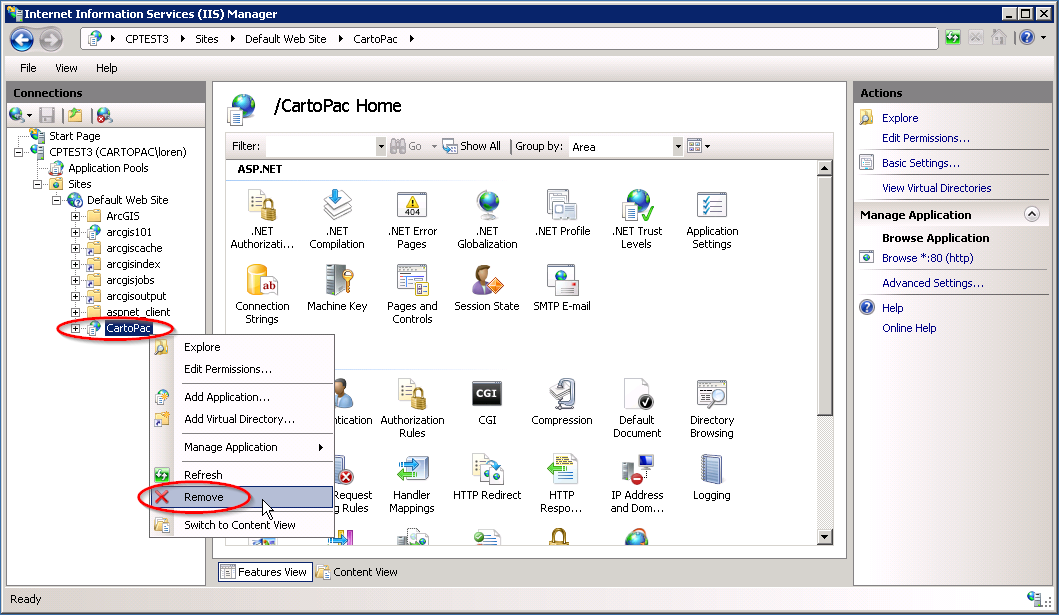Open IP Address and Domain Restrictions

click(x=637, y=483)
